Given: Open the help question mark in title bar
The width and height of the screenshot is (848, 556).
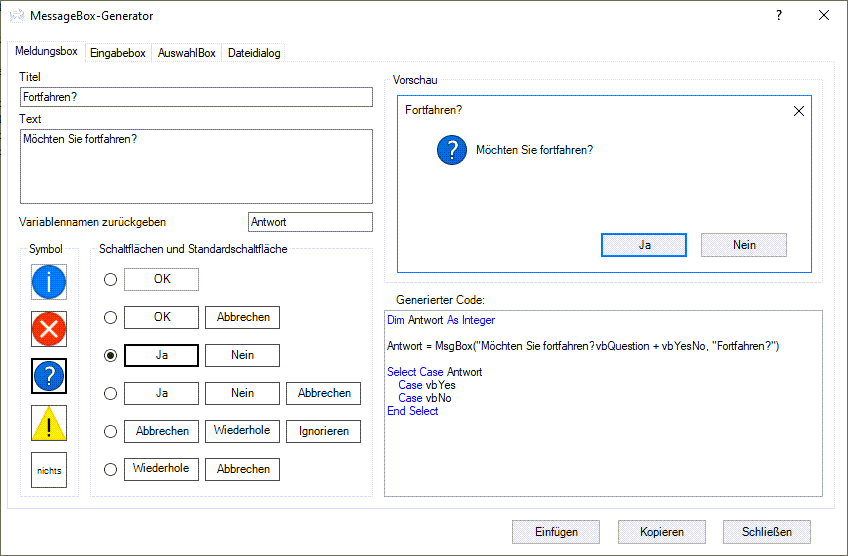Looking at the screenshot, I should point(779,15).
